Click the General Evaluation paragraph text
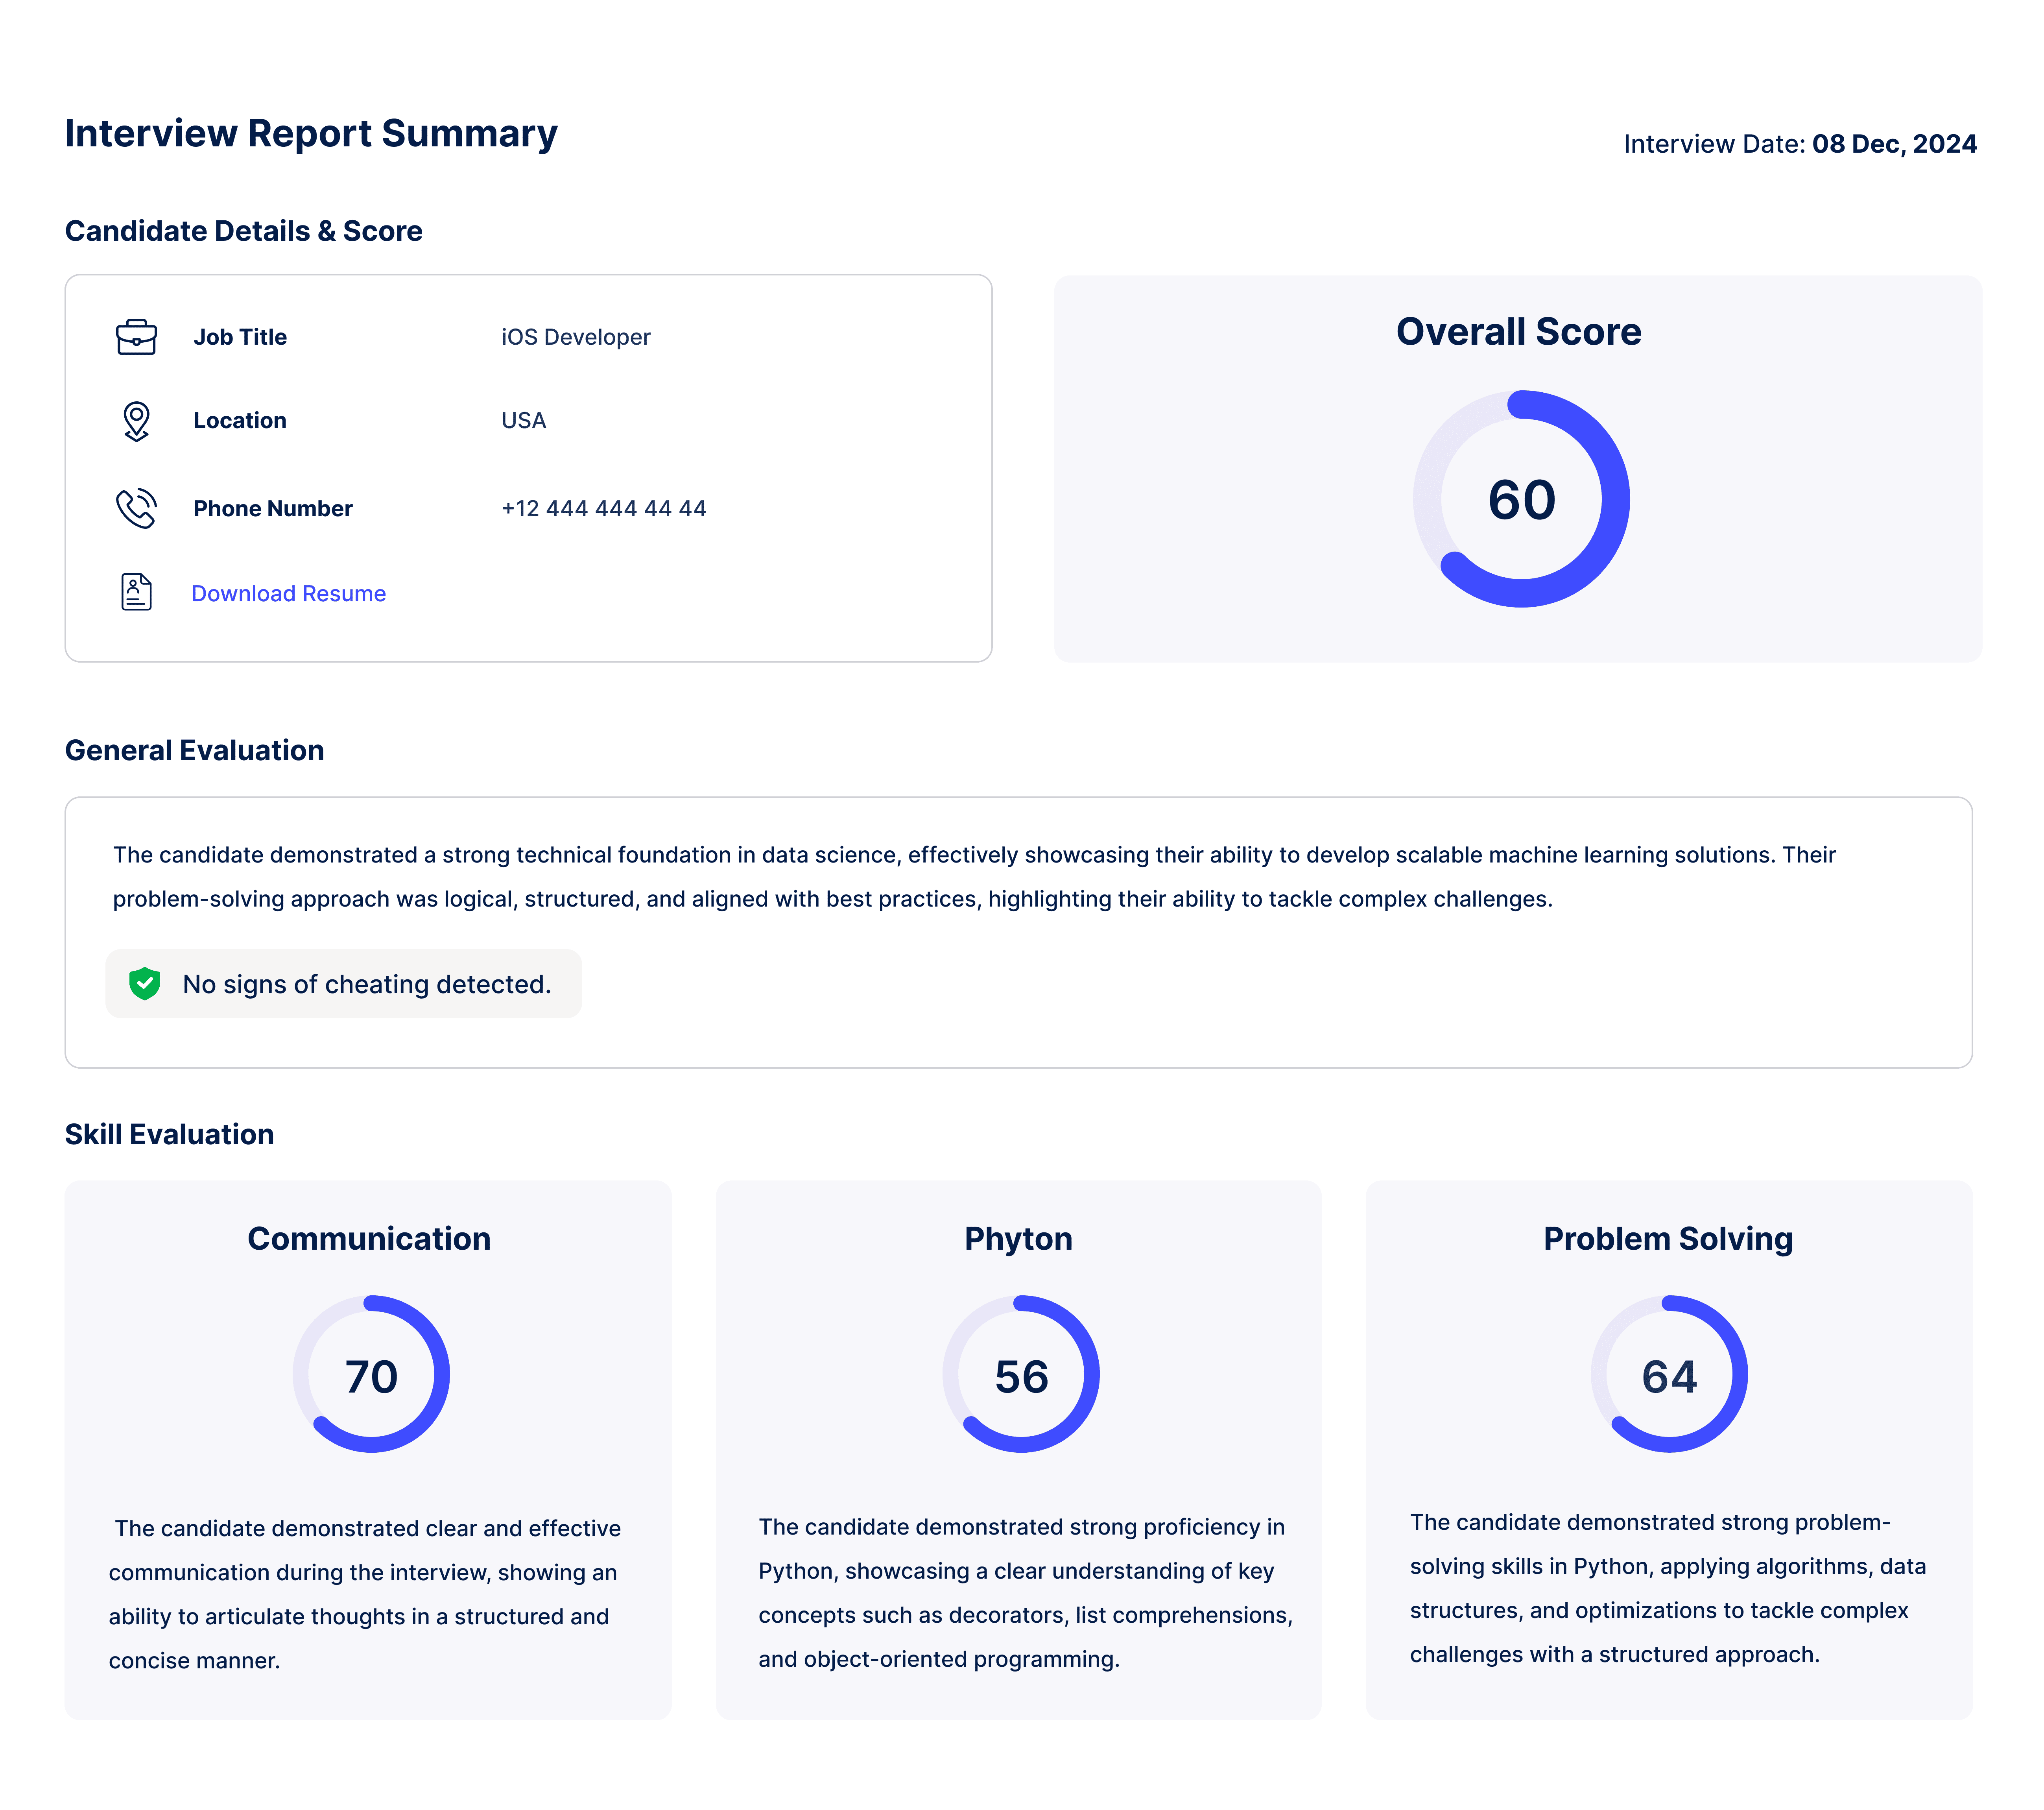 pos(974,877)
